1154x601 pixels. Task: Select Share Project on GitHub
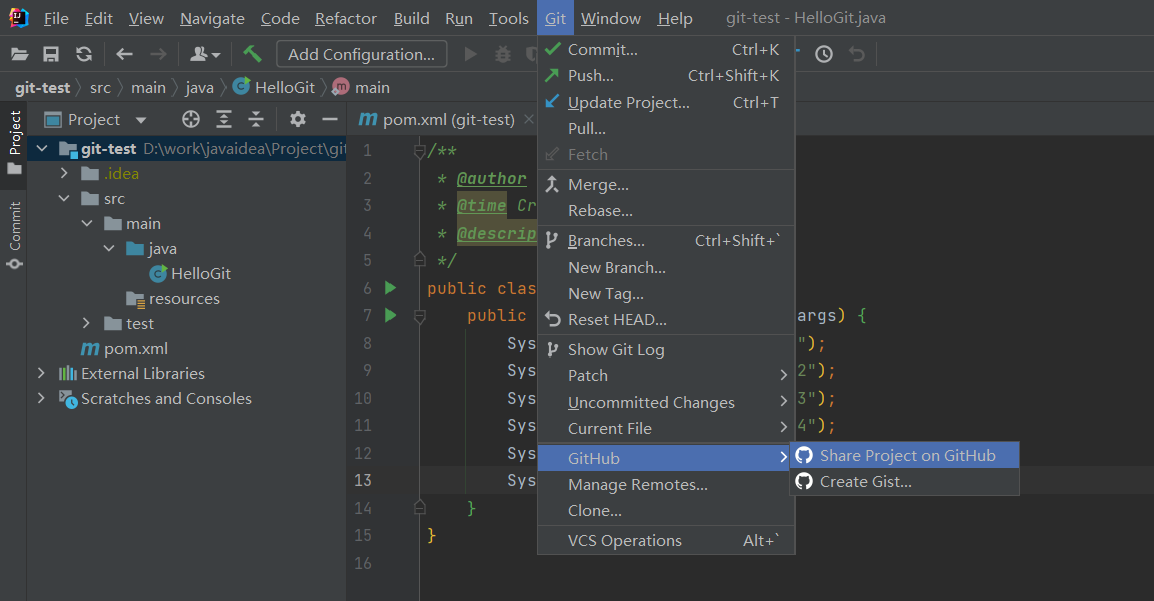click(907, 456)
